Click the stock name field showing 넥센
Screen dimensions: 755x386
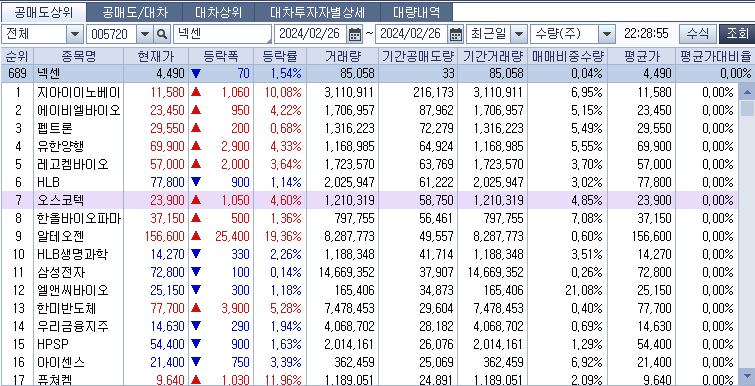point(222,34)
